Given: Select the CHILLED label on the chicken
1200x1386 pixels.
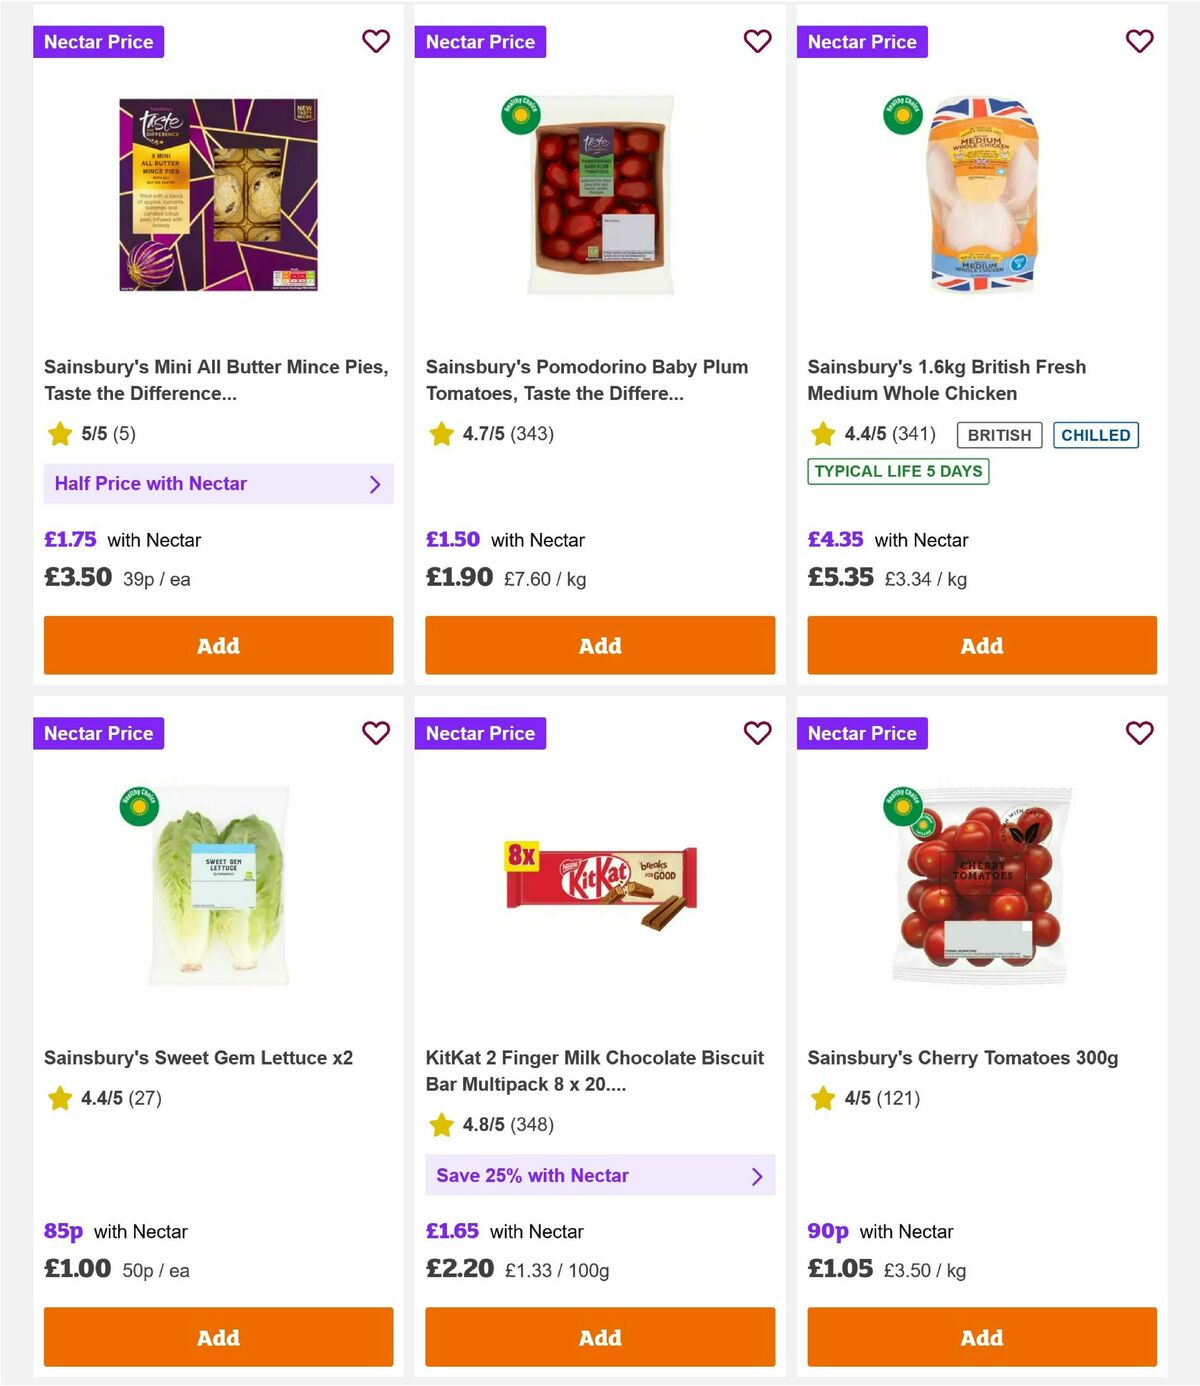Looking at the screenshot, I should [x=1096, y=434].
